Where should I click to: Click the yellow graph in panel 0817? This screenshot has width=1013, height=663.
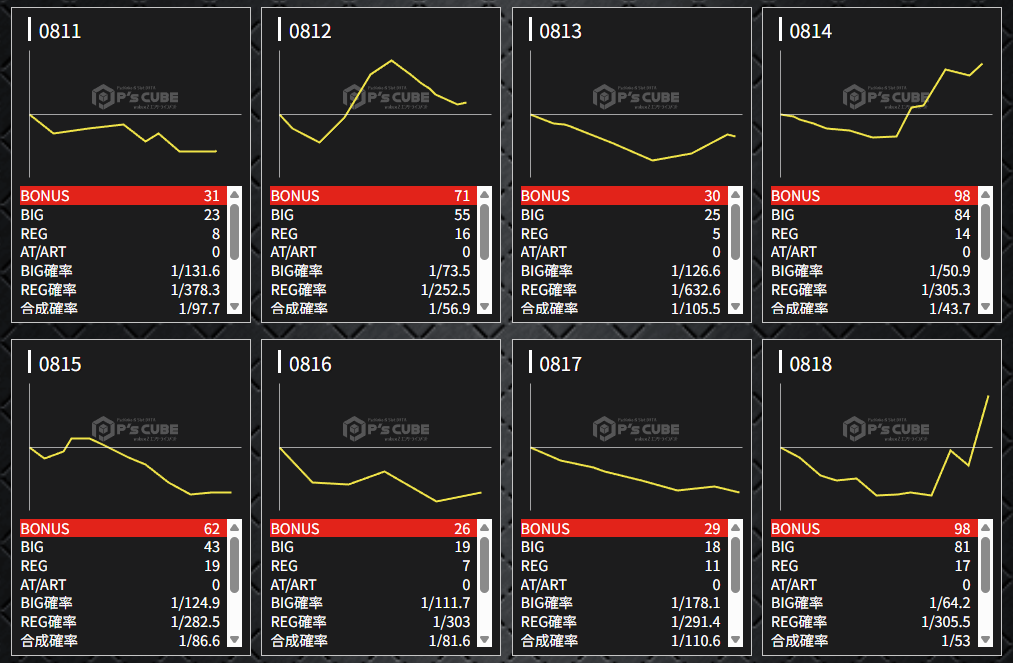(x=634, y=470)
